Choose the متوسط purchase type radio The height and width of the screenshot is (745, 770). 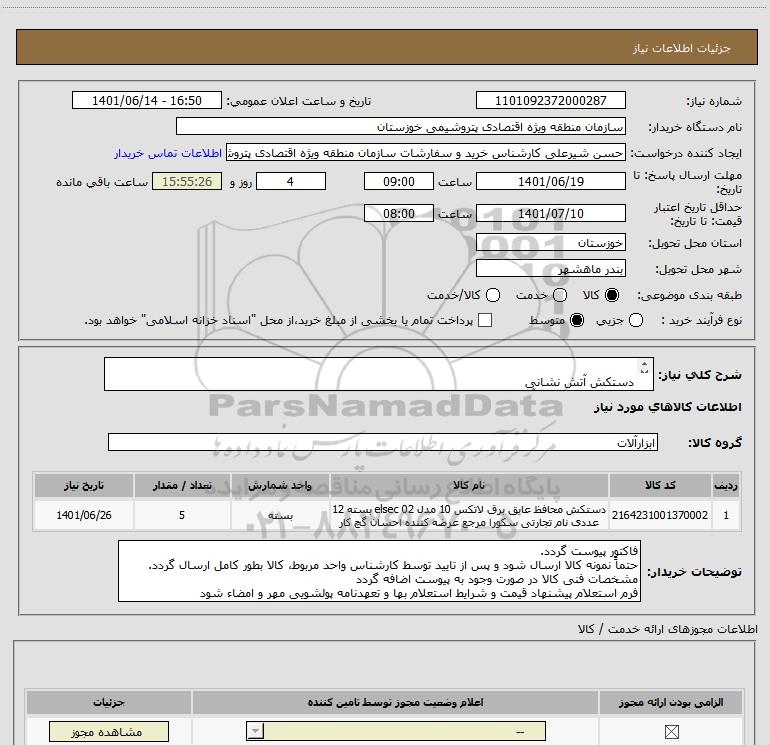[x=577, y=321]
